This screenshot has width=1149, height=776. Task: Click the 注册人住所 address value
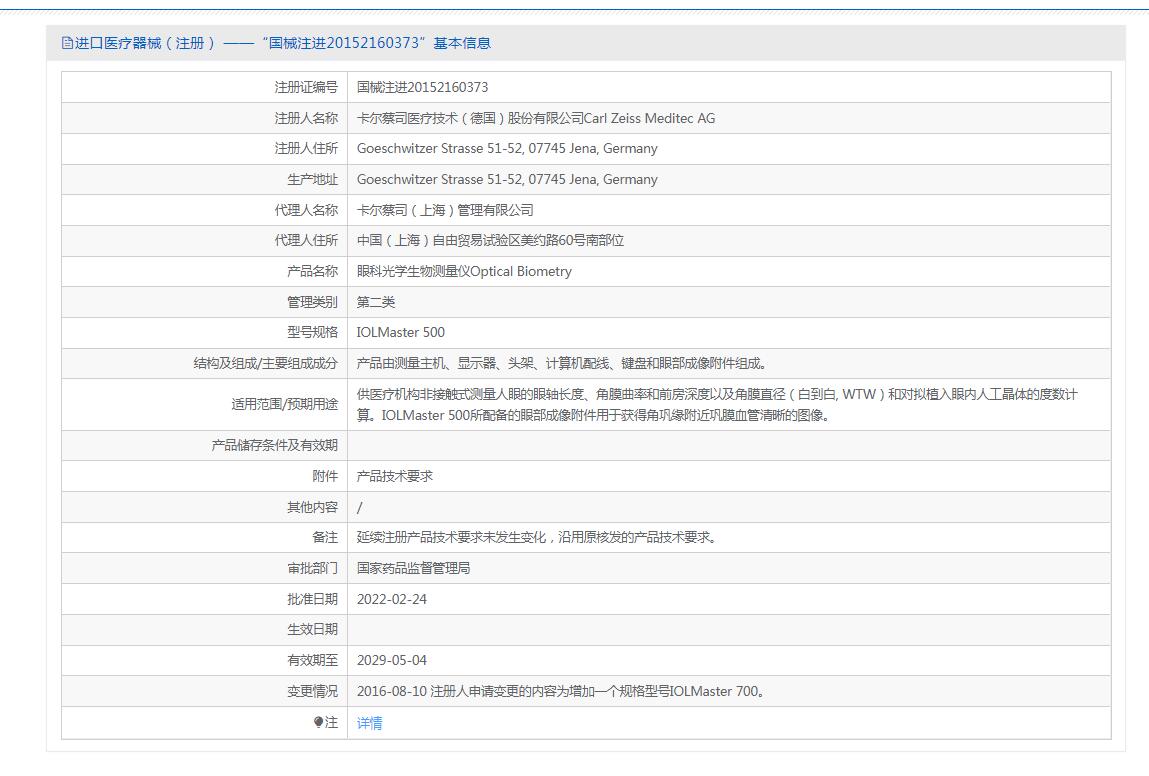pos(507,148)
